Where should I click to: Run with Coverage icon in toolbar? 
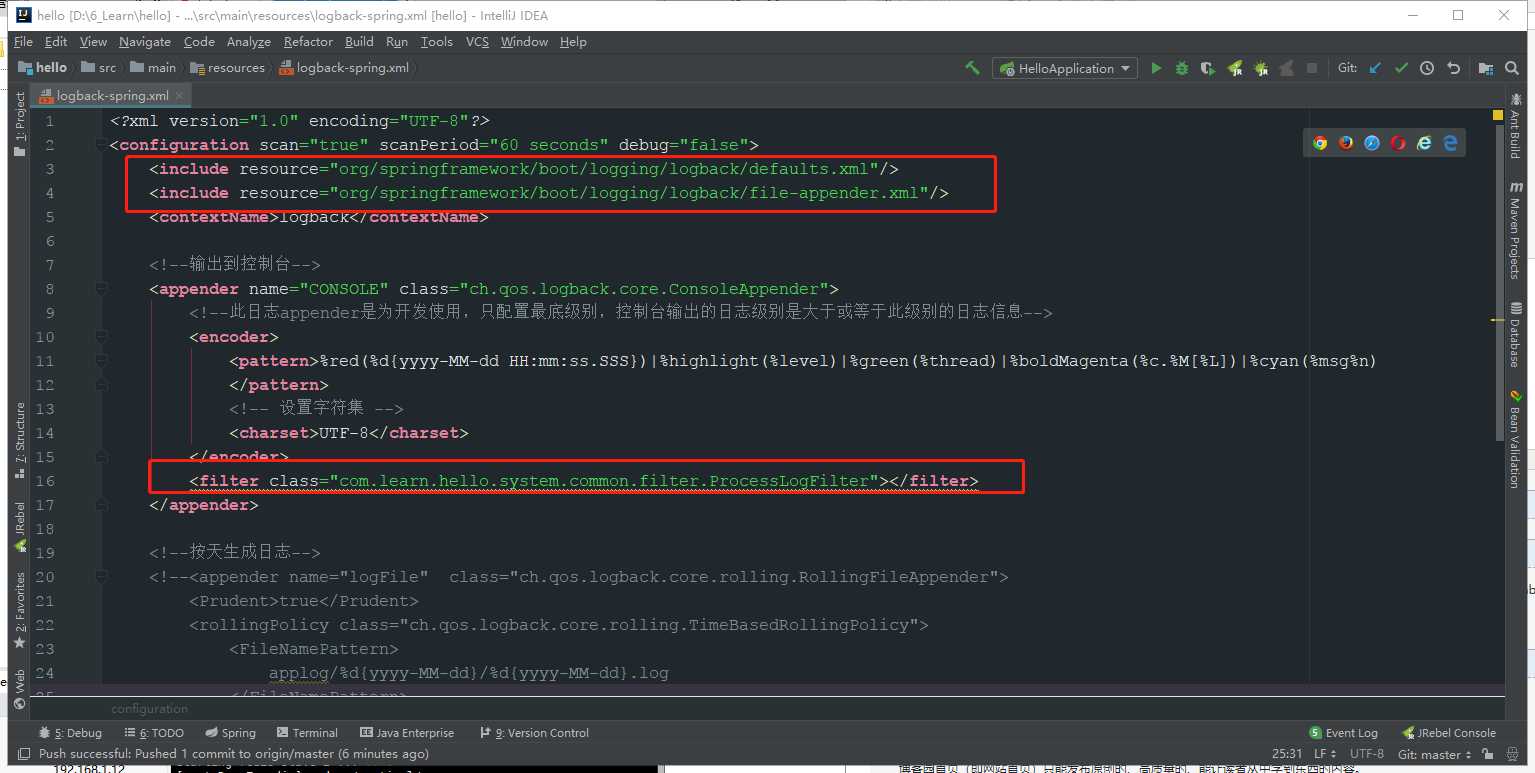coord(1208,68)
